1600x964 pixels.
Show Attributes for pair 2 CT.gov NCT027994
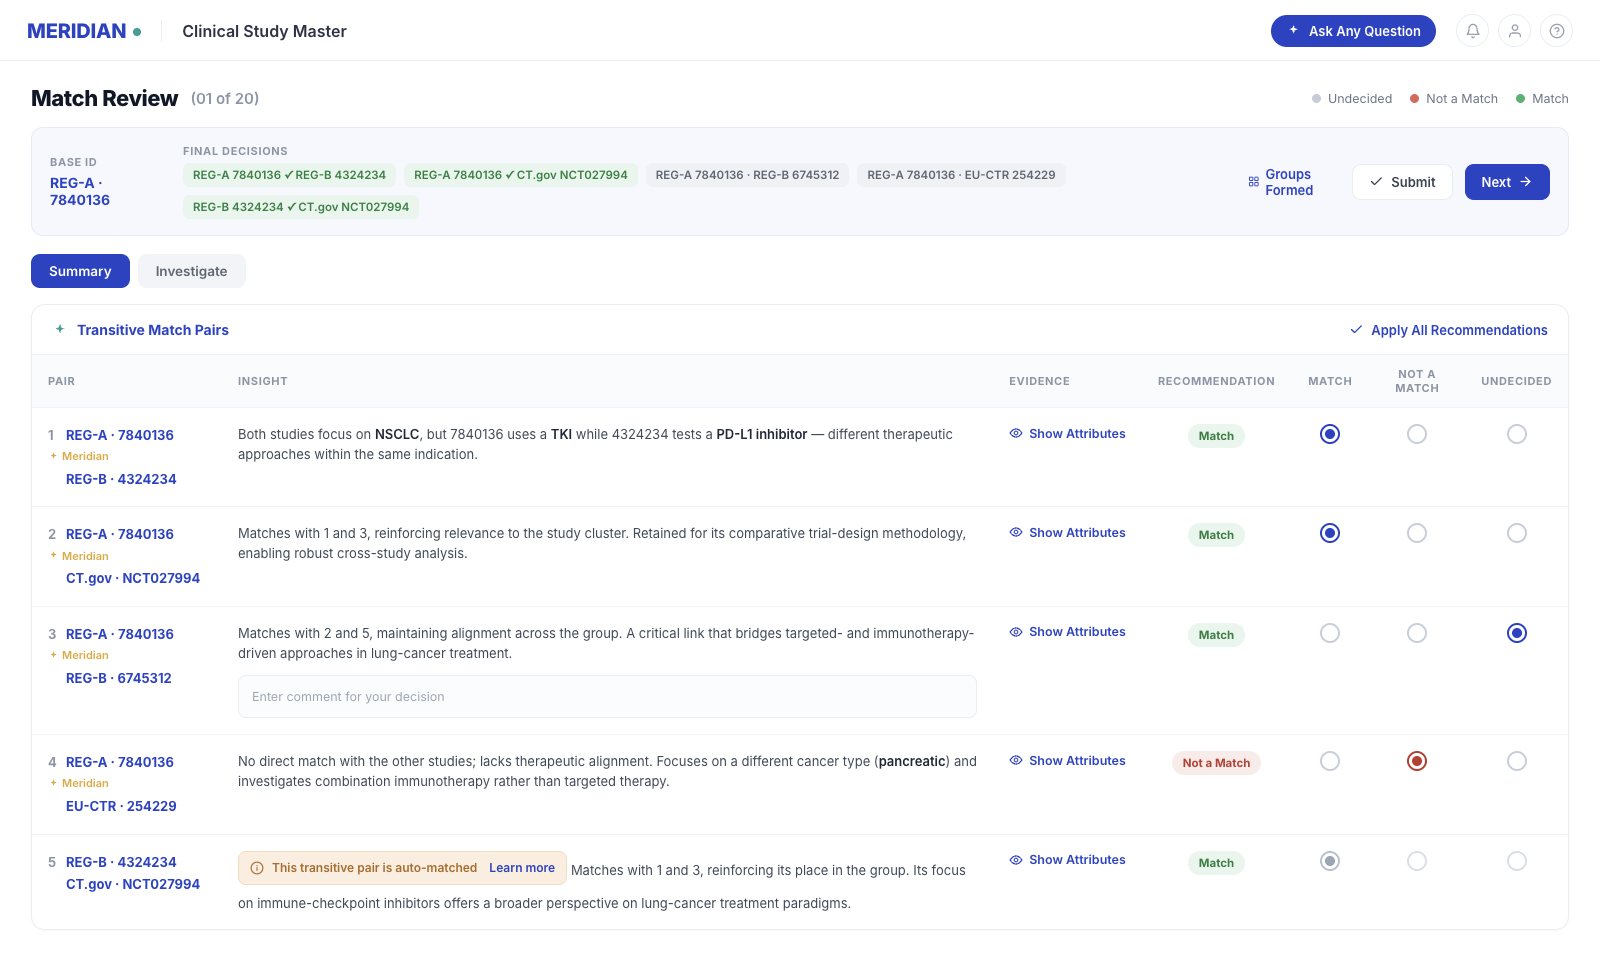click(x=1067, y=533)
